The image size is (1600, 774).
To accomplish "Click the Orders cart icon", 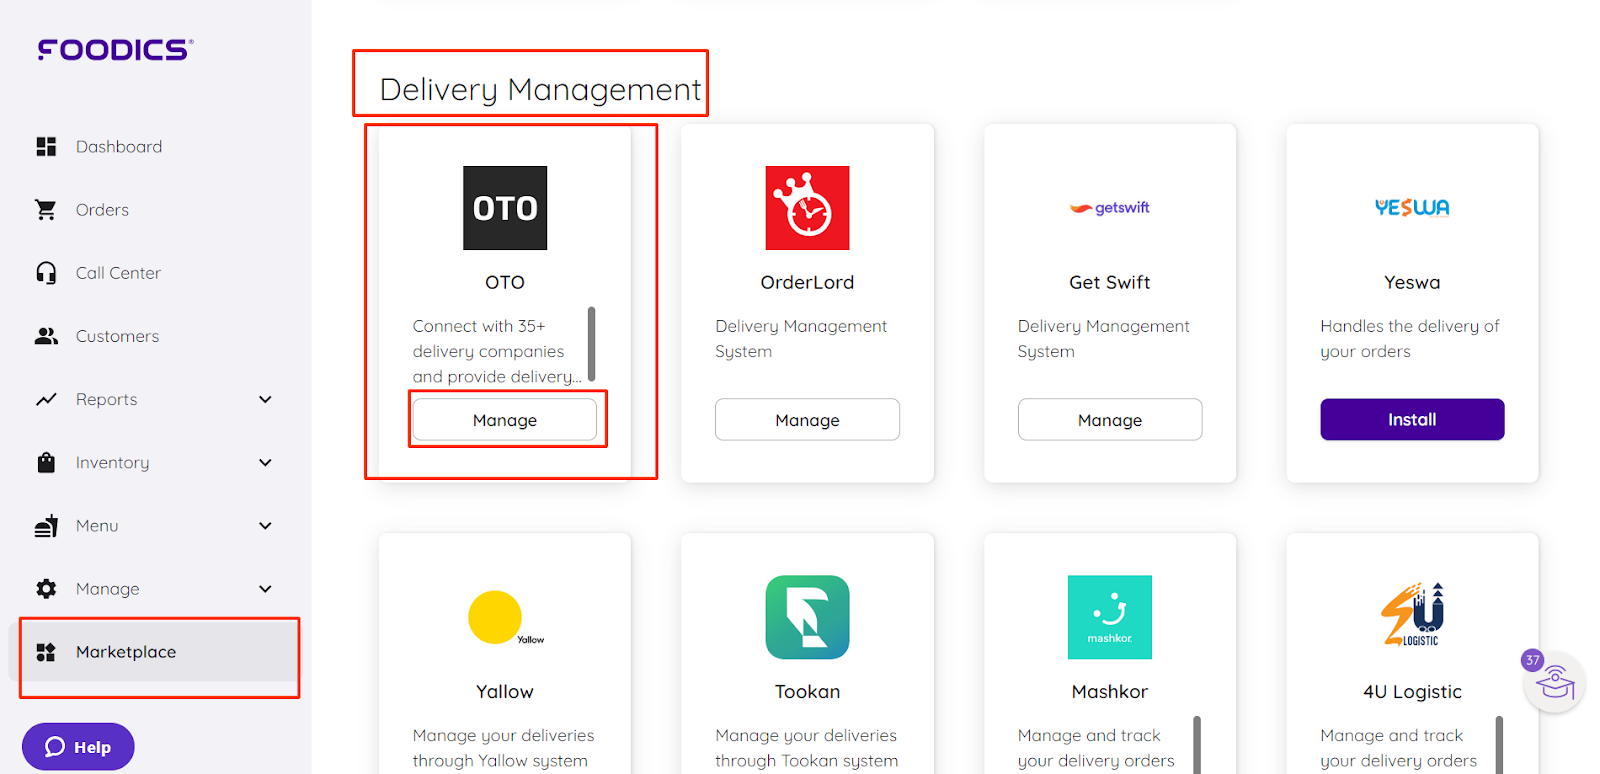I will pos(46,210).
